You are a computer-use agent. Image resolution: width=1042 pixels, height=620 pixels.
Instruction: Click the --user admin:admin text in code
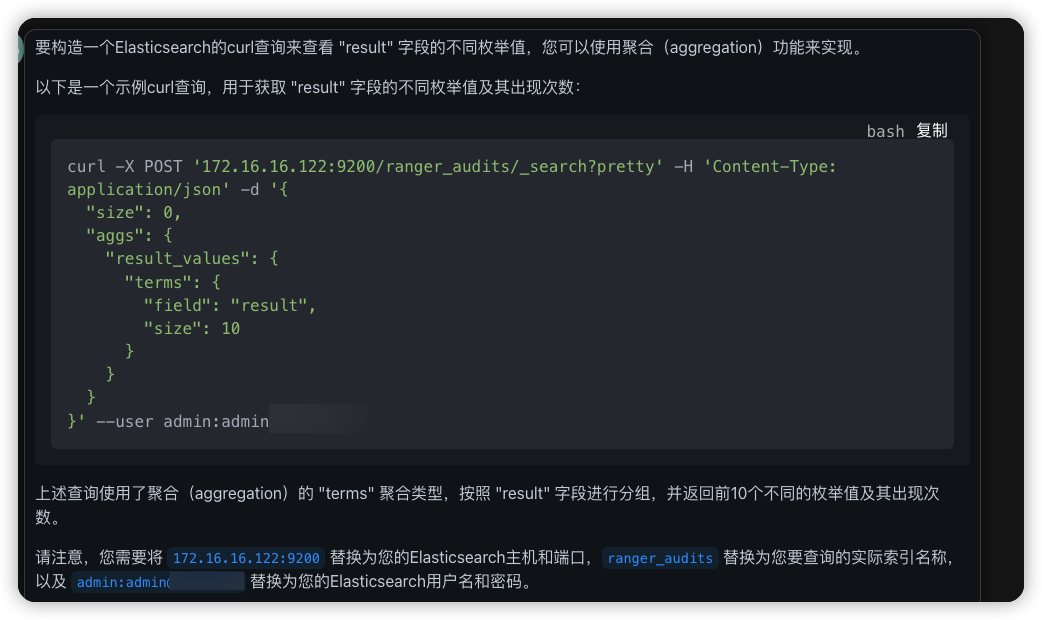(x=182, y=421)
